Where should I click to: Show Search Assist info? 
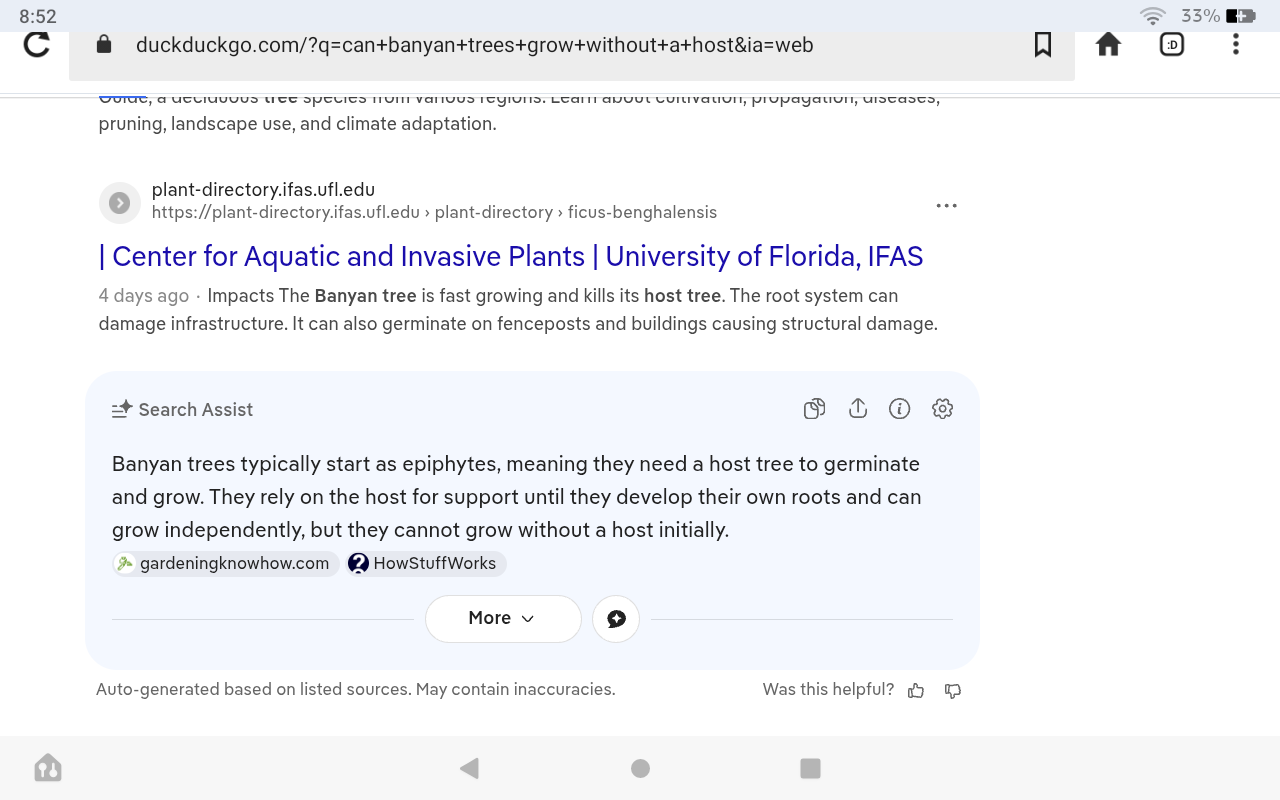[899, 409]
